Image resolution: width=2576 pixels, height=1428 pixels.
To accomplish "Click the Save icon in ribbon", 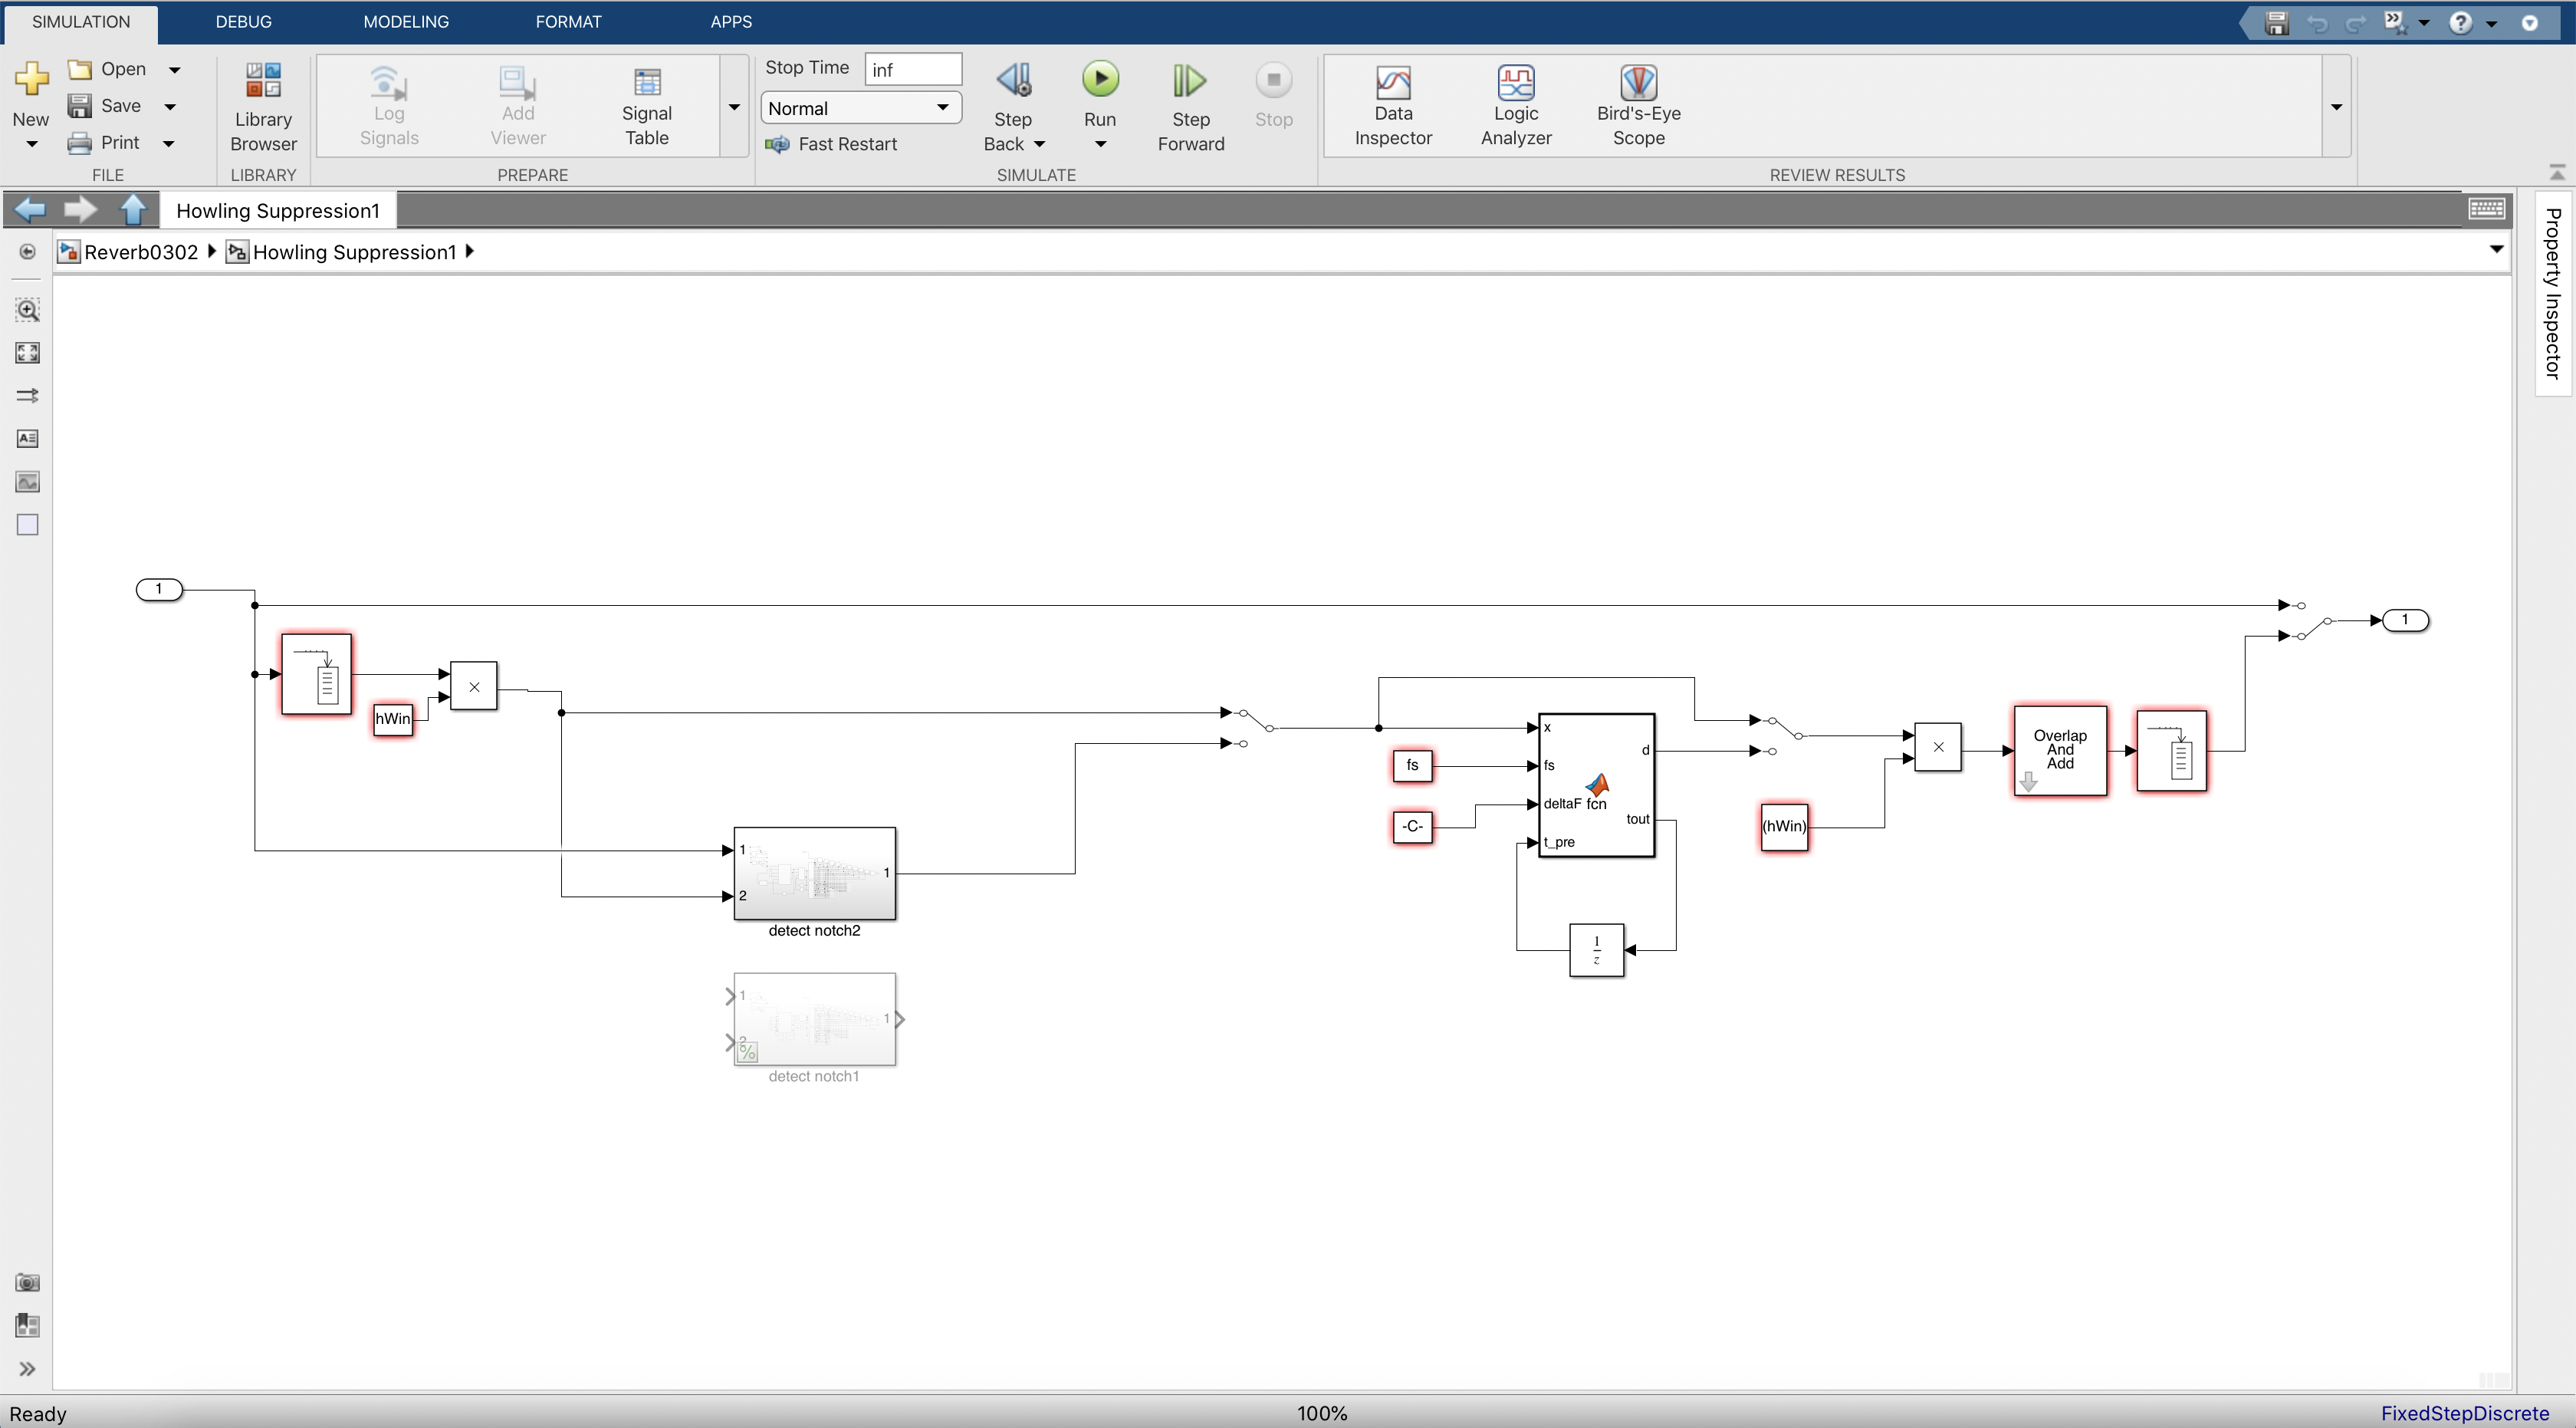I will tap(80, 105).
